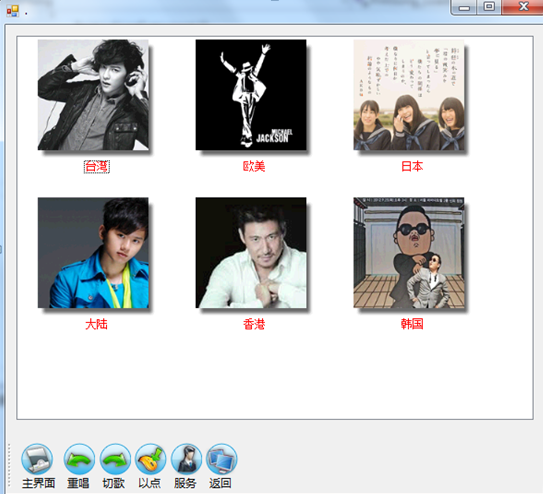Open the 已点 selected songs icon
Image resolution: width=543 pixels, height=494 pixels.
(x=150, y=459)
